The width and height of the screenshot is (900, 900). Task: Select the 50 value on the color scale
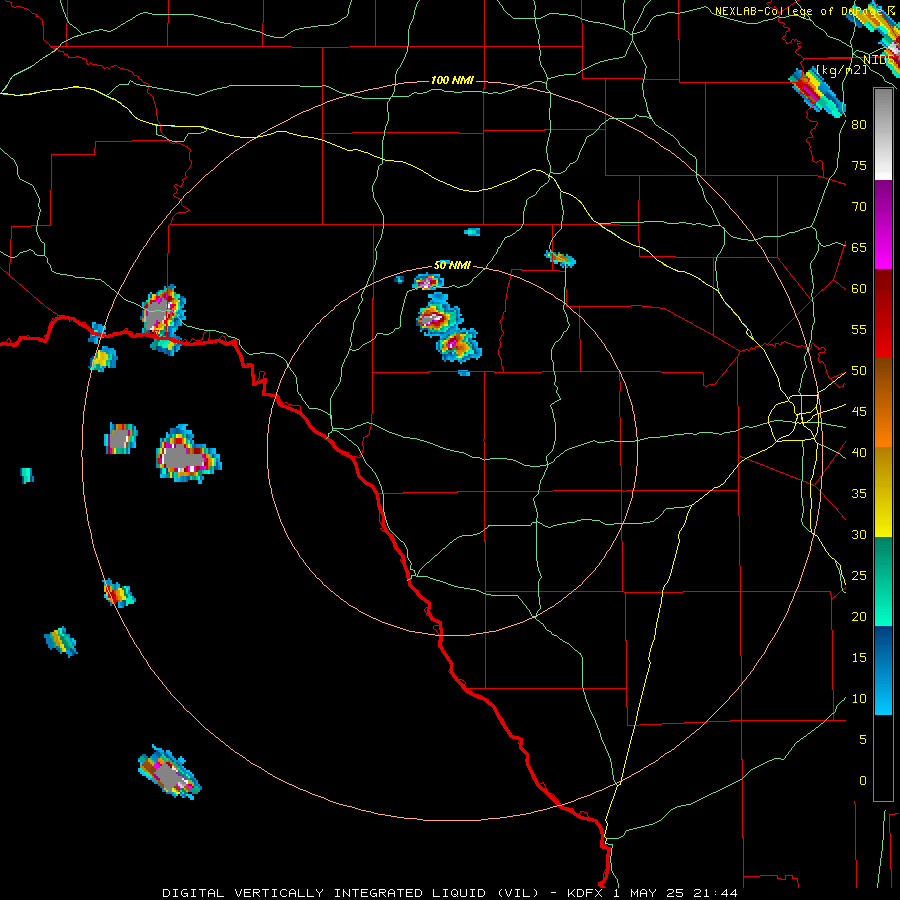(859, 371)
